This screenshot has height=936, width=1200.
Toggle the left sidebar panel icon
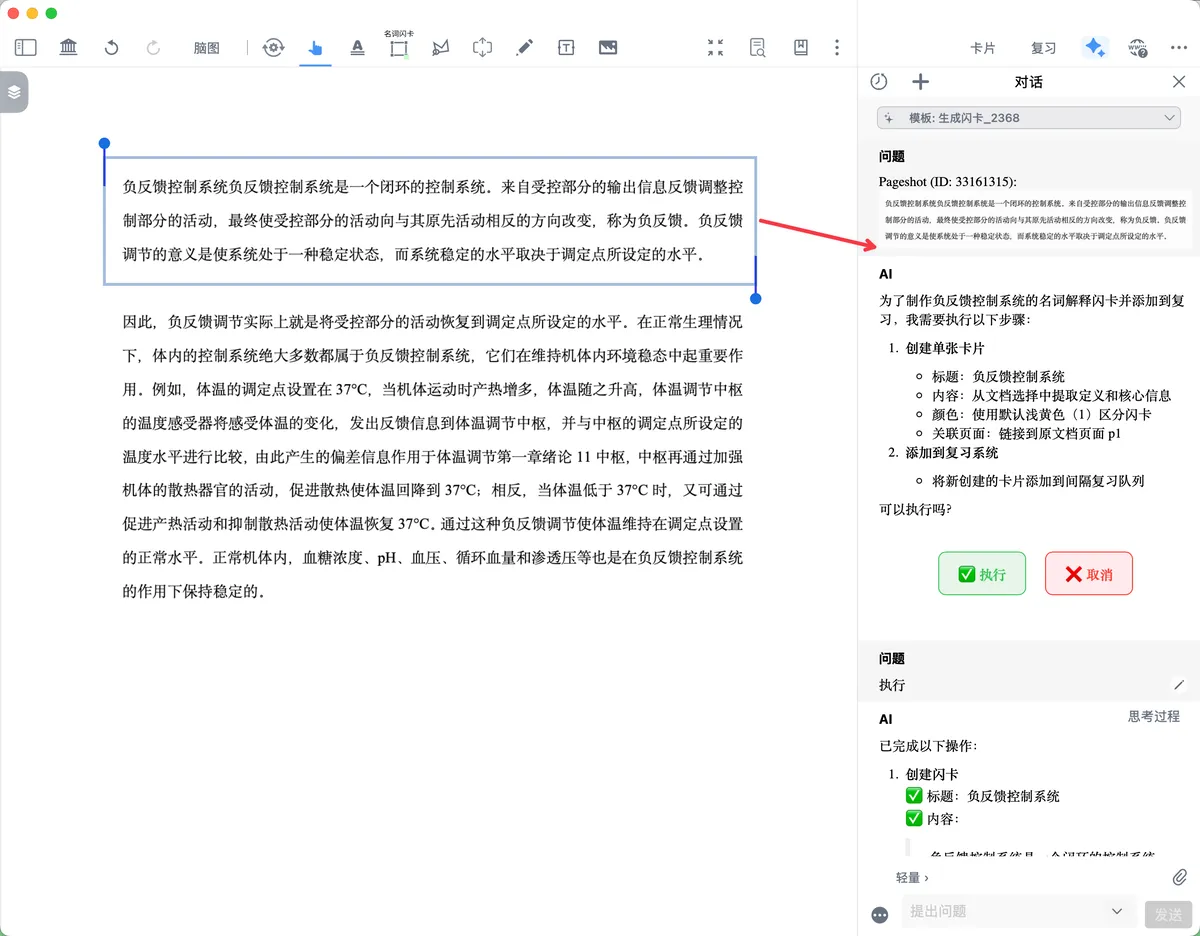click(x=26, y=47)
